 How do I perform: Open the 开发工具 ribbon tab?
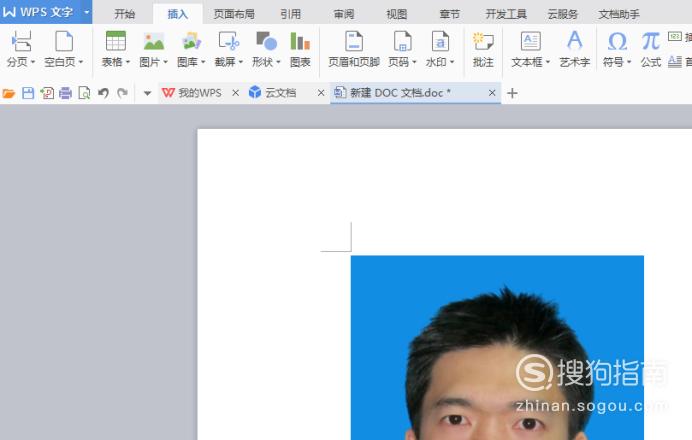[506, 14]
